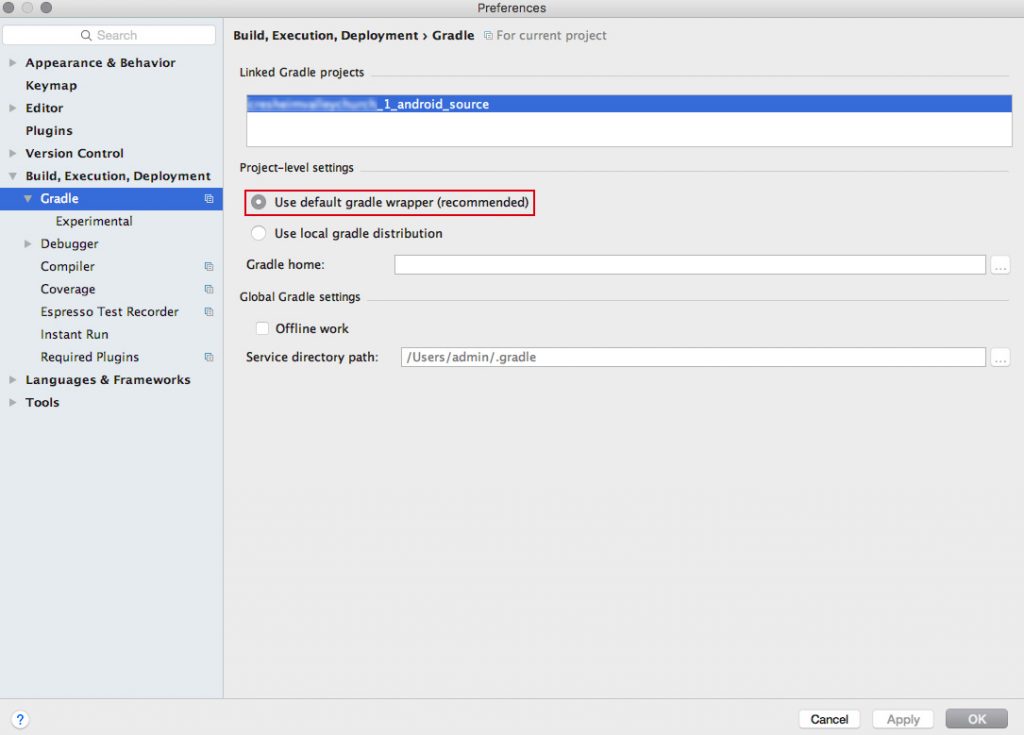The width and height of the screenshot is (1024, 735).
Task: Click project icon beside Required Plugins
Action: click(209, 357)
